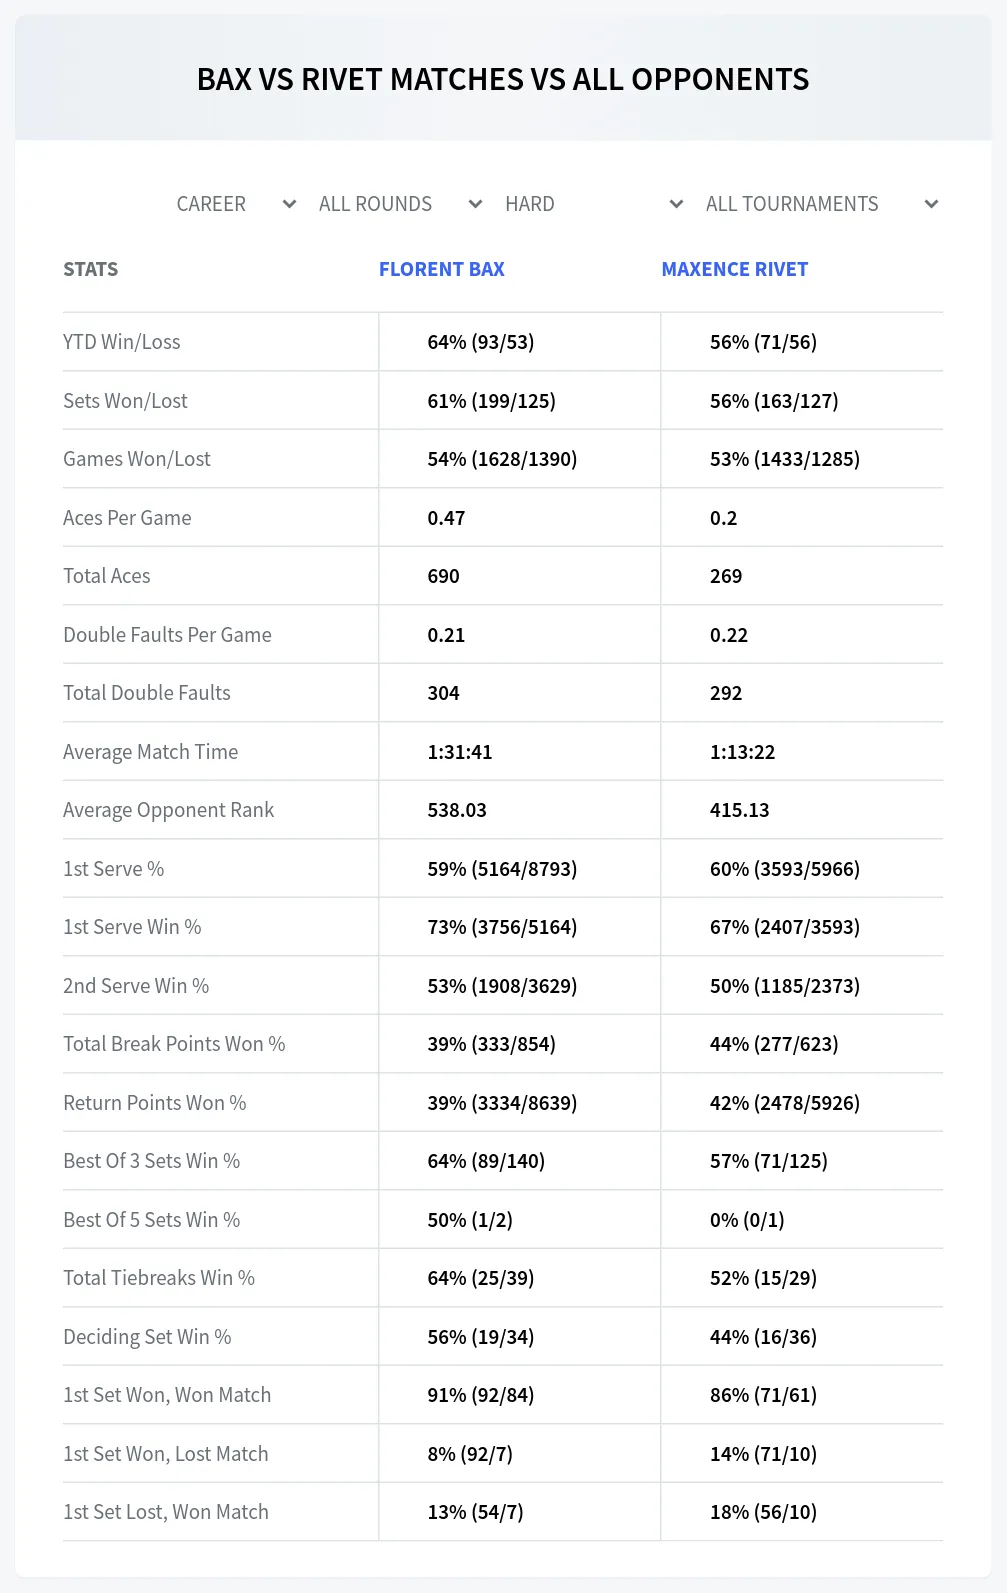Expand the ALL TOURNAMENTS dropdown
This screenshot has height=1593, width=1007.
point(821,204)
